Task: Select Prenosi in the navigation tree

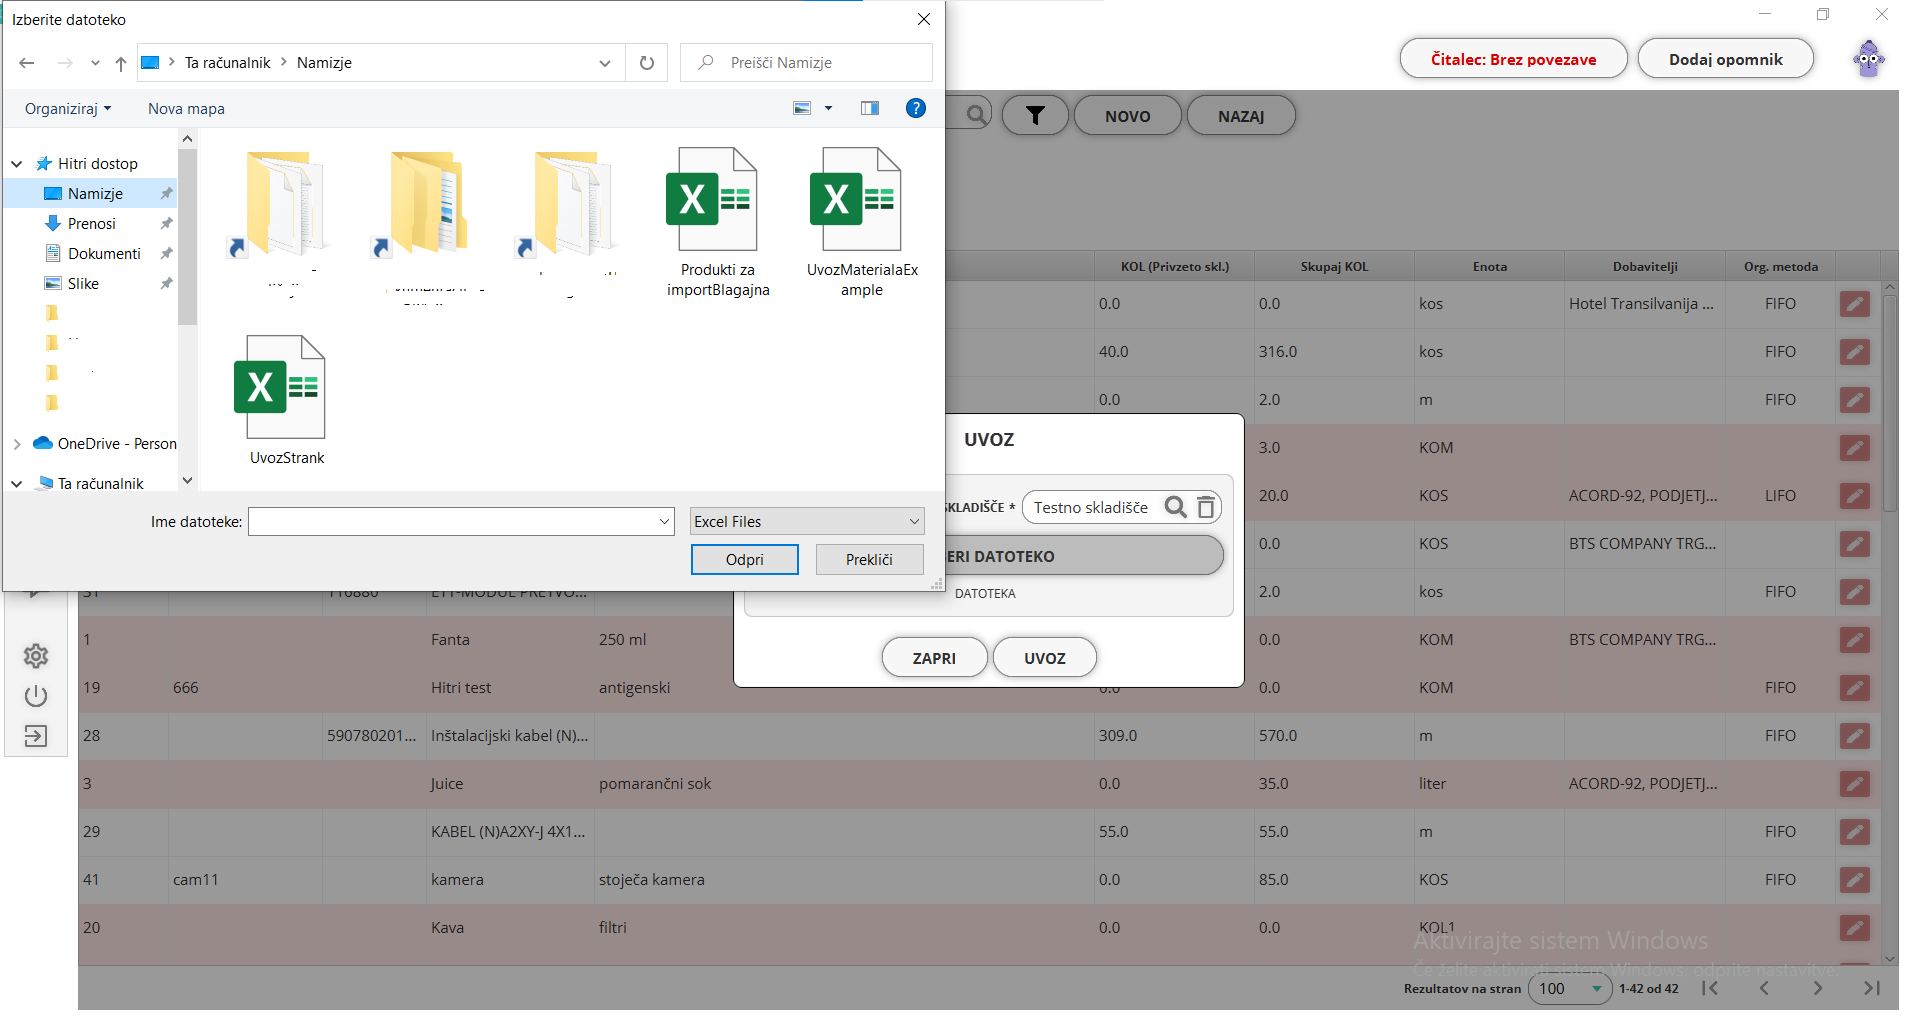Action: [x=90, y=224]
